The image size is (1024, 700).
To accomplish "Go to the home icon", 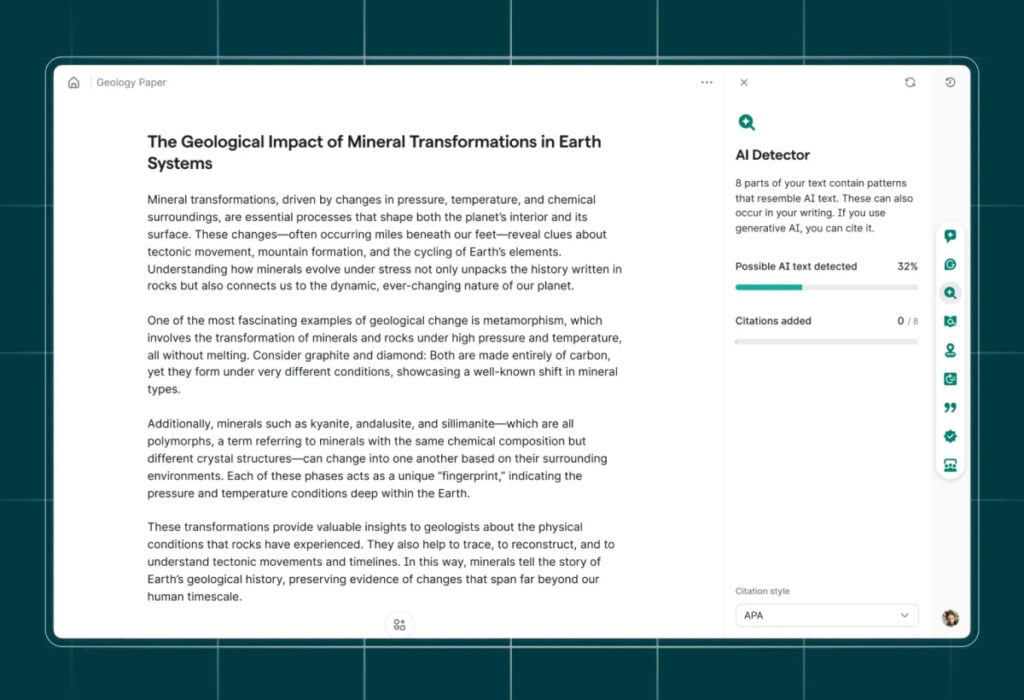I will pyautogui.click(x=73, y=83).
